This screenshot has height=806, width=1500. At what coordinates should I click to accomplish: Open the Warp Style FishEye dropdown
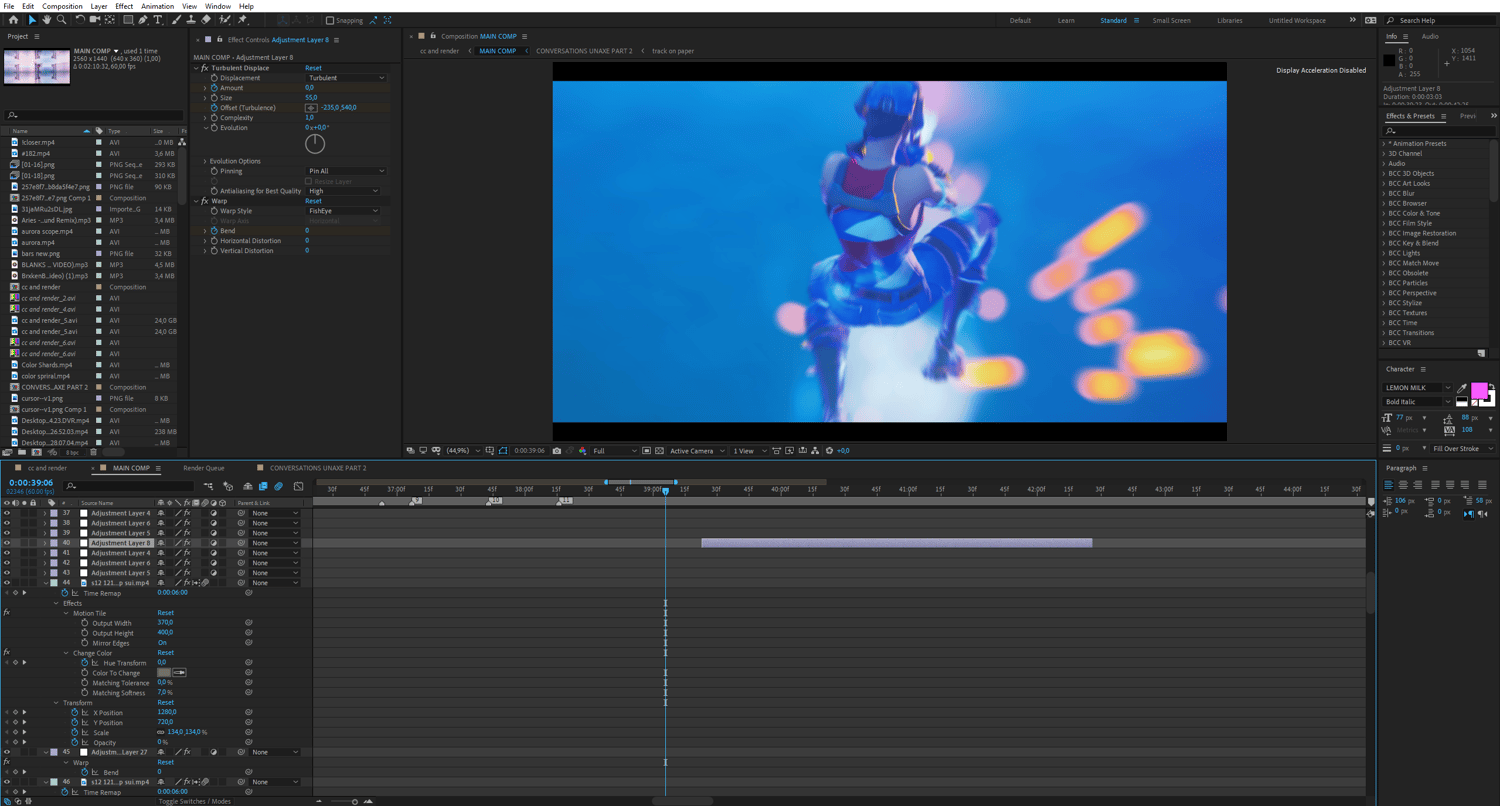345,211
